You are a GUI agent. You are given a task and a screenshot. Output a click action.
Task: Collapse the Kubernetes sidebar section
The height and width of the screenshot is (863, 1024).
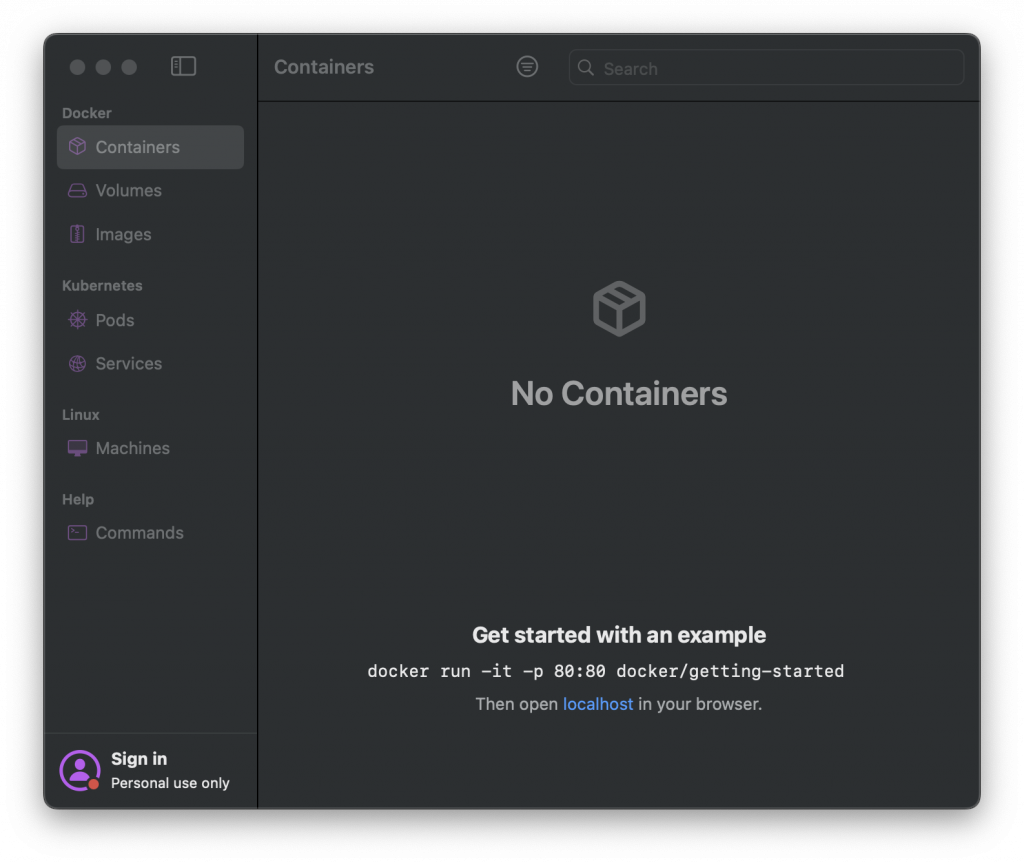tap(102, 286)
